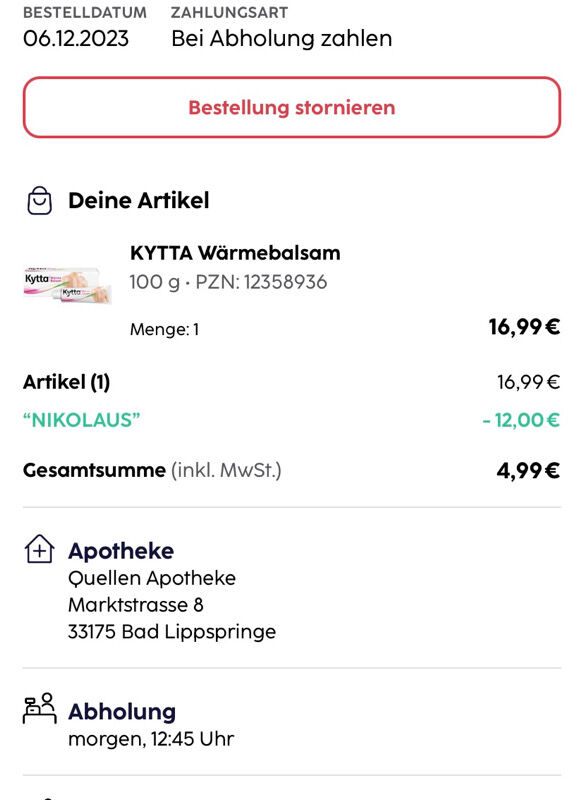
Task: Click the pharmacy house icon
Action: tap(39, 549)
